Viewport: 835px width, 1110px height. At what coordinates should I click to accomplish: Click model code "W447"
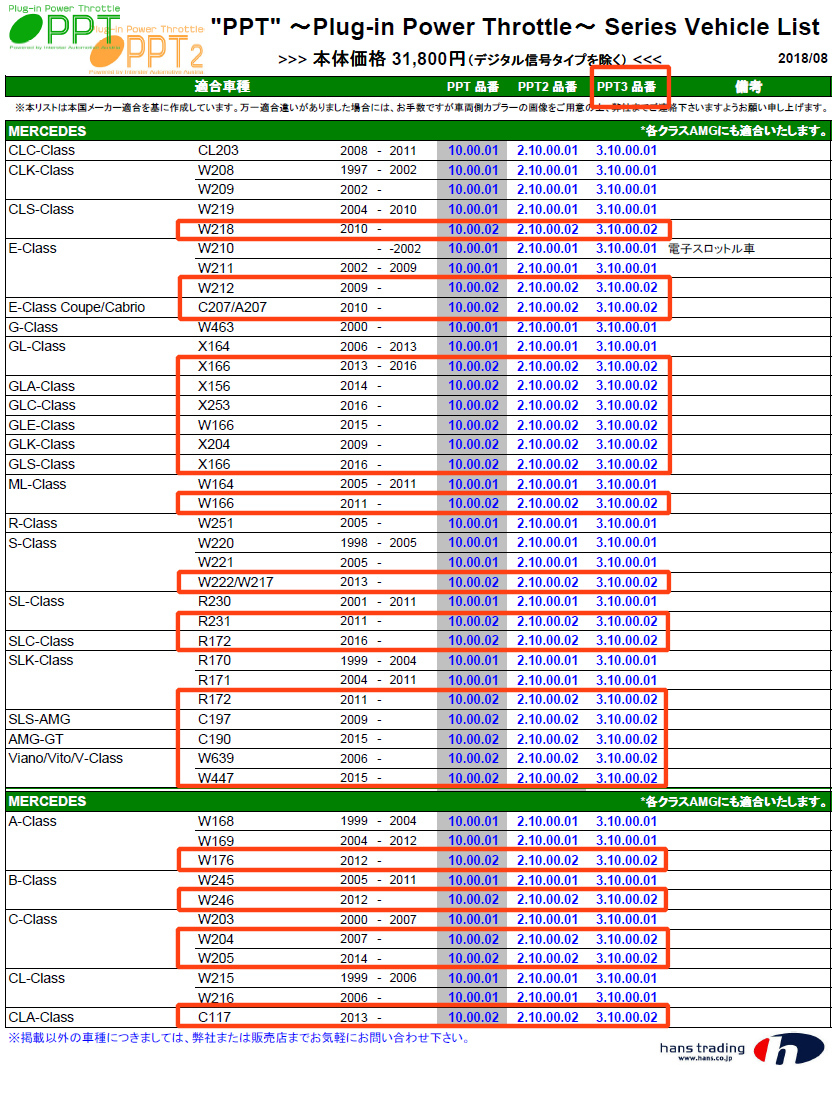pyautogui.click(x=216, y=778)
